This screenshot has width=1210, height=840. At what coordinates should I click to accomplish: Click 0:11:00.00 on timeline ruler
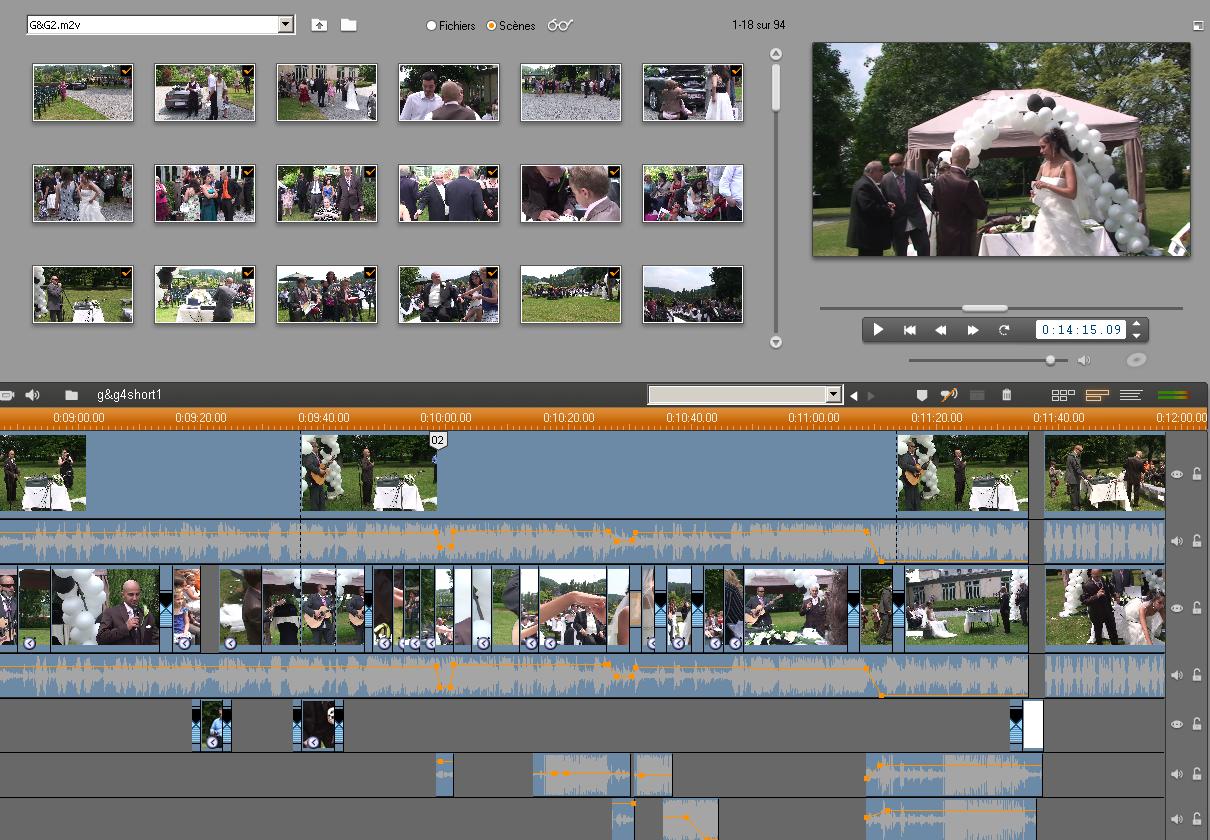pos(813,418)
